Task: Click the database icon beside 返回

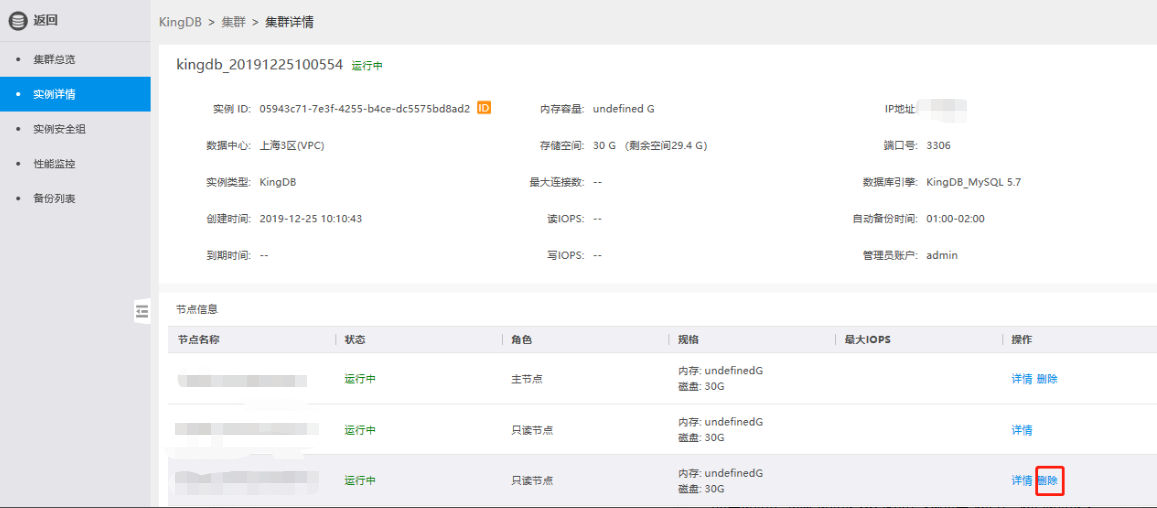Action: pos(18,20)
